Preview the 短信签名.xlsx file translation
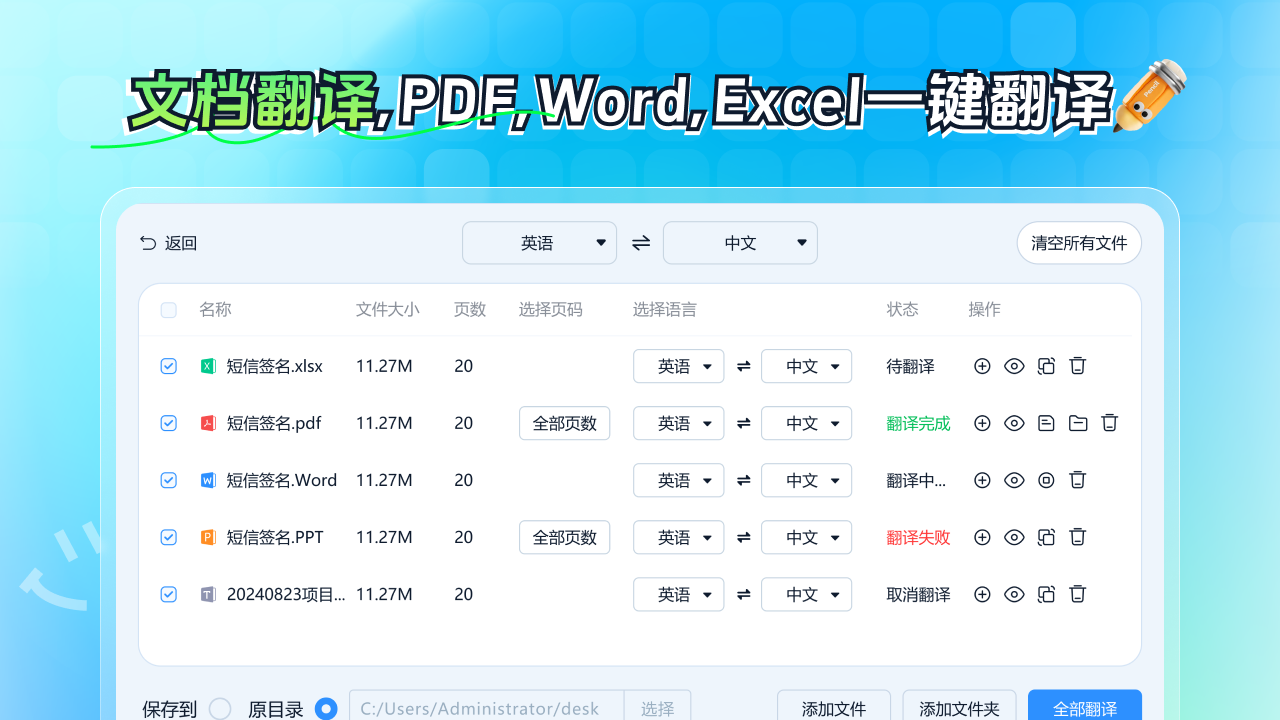 click(x=1014, y=366)
